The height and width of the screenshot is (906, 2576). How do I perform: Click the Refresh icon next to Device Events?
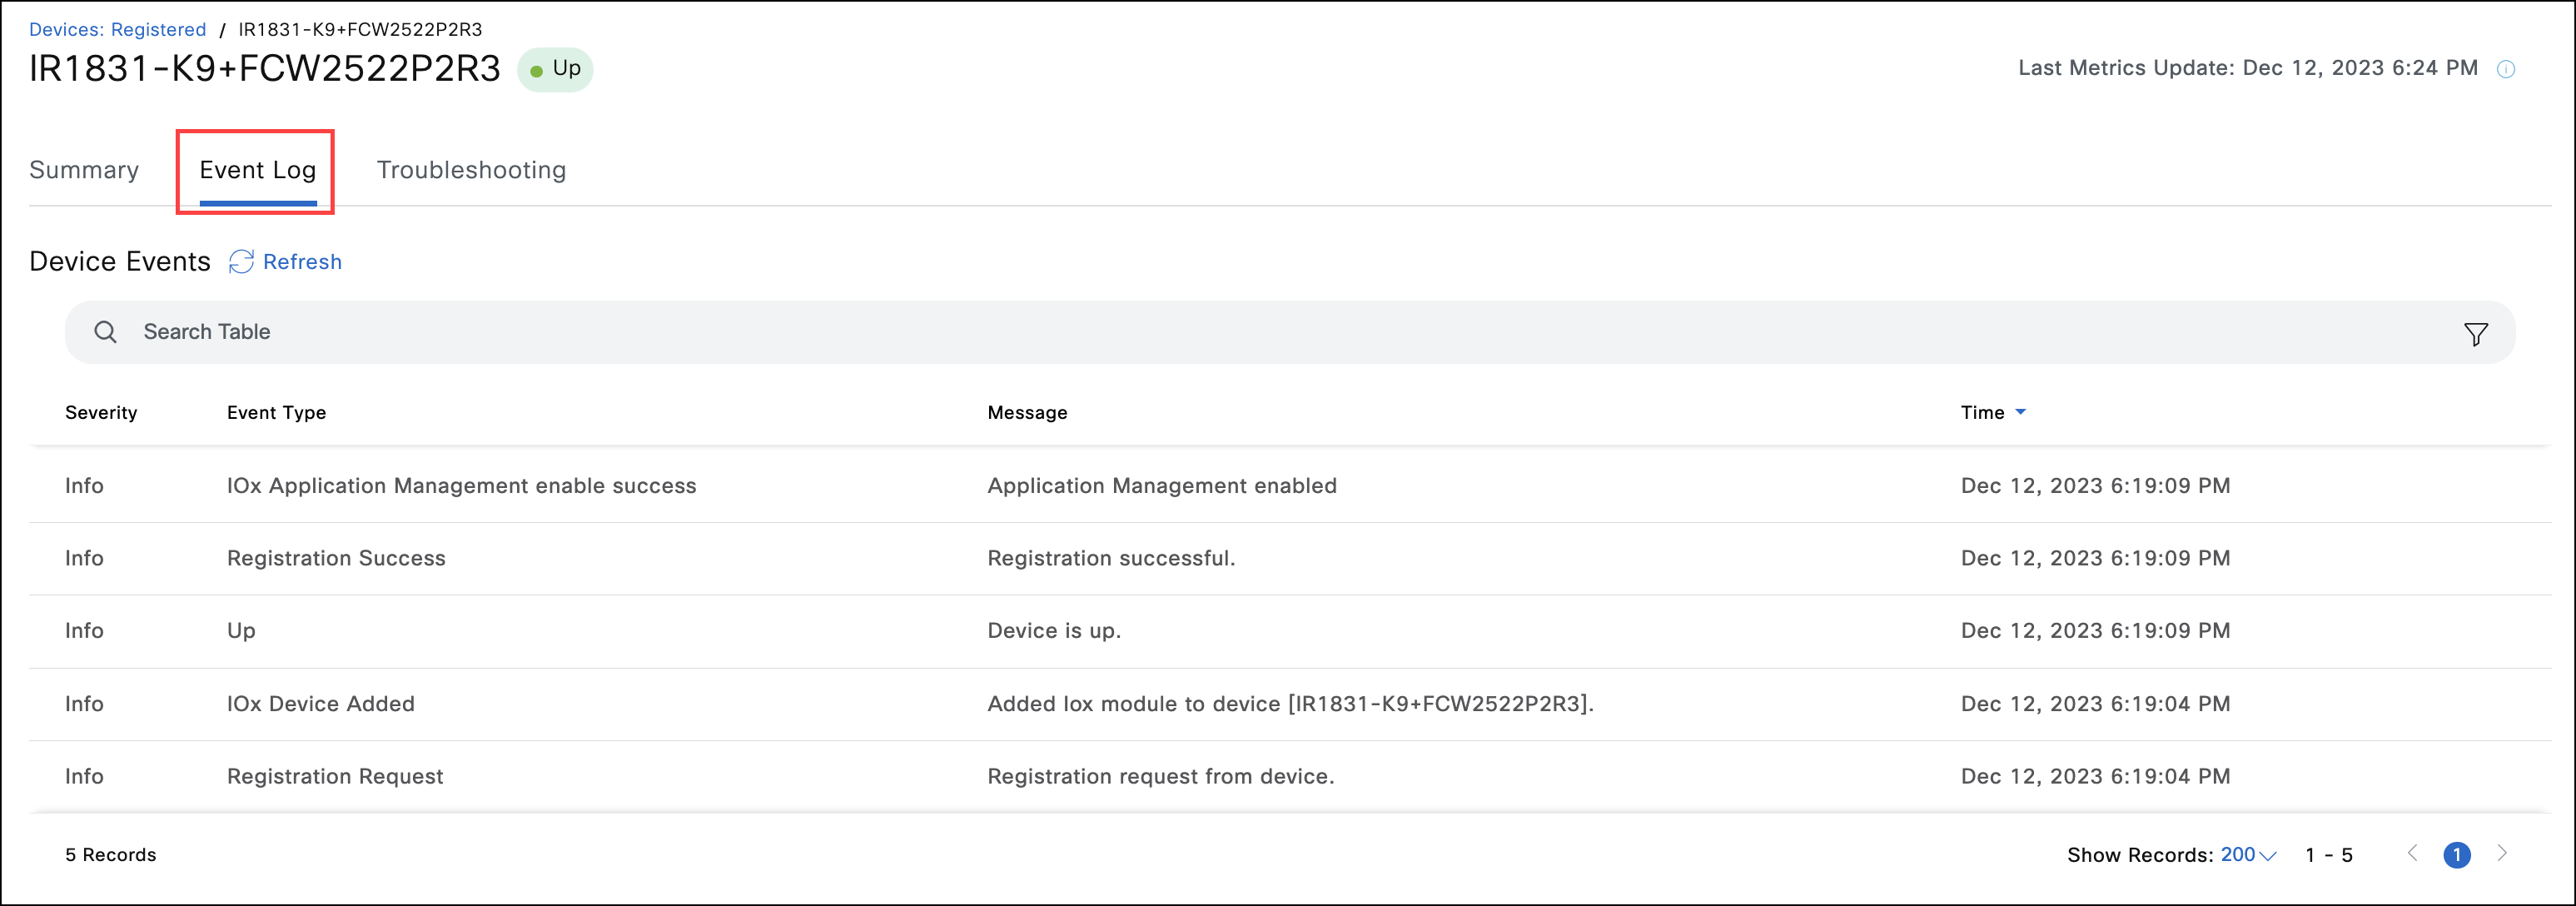click(x=241, y=262)
